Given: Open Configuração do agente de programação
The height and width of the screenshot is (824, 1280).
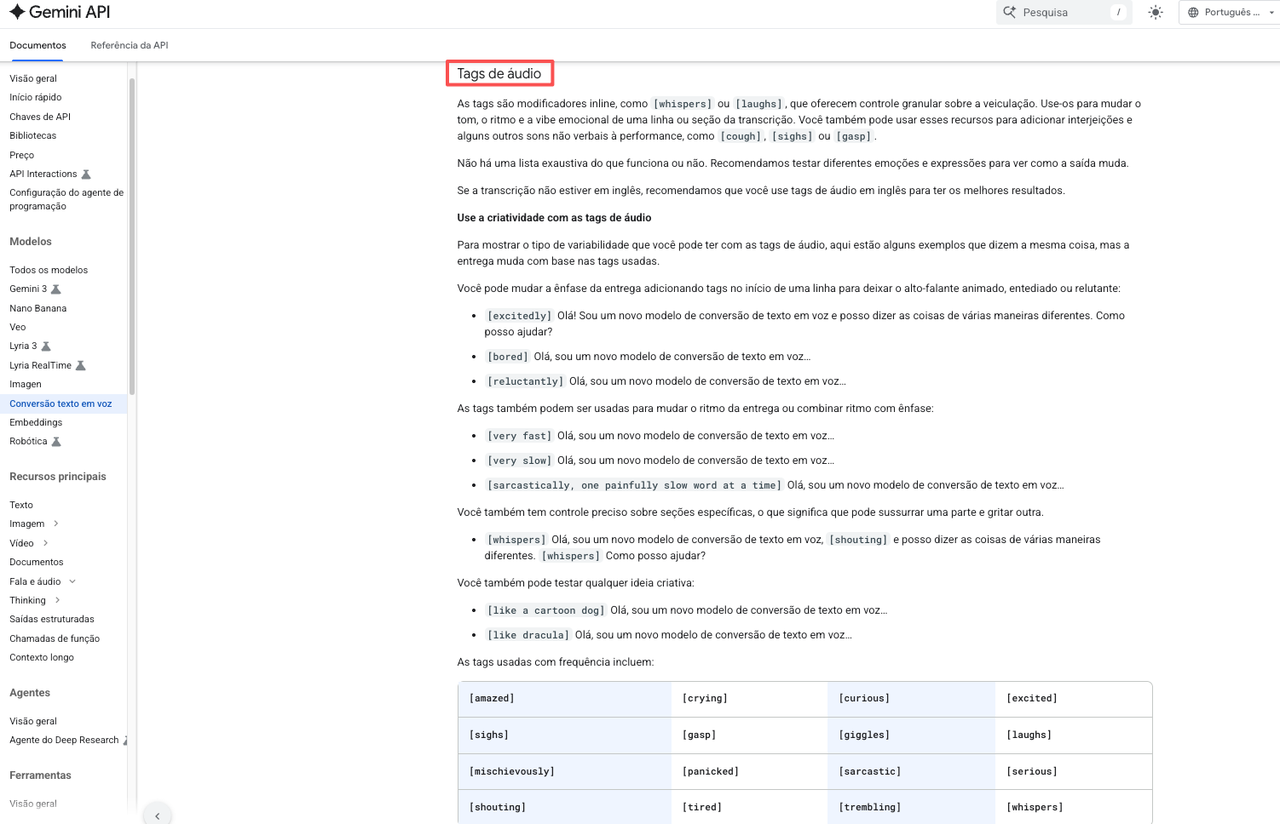Looking at the screenshot, I should click(66, 200).
